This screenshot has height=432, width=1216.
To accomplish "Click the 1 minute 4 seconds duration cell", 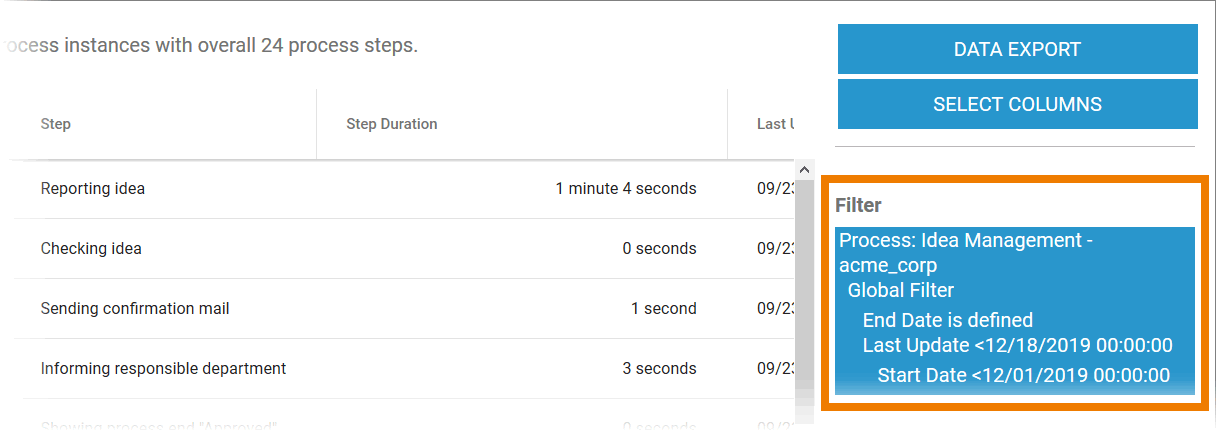I will 626,188.
